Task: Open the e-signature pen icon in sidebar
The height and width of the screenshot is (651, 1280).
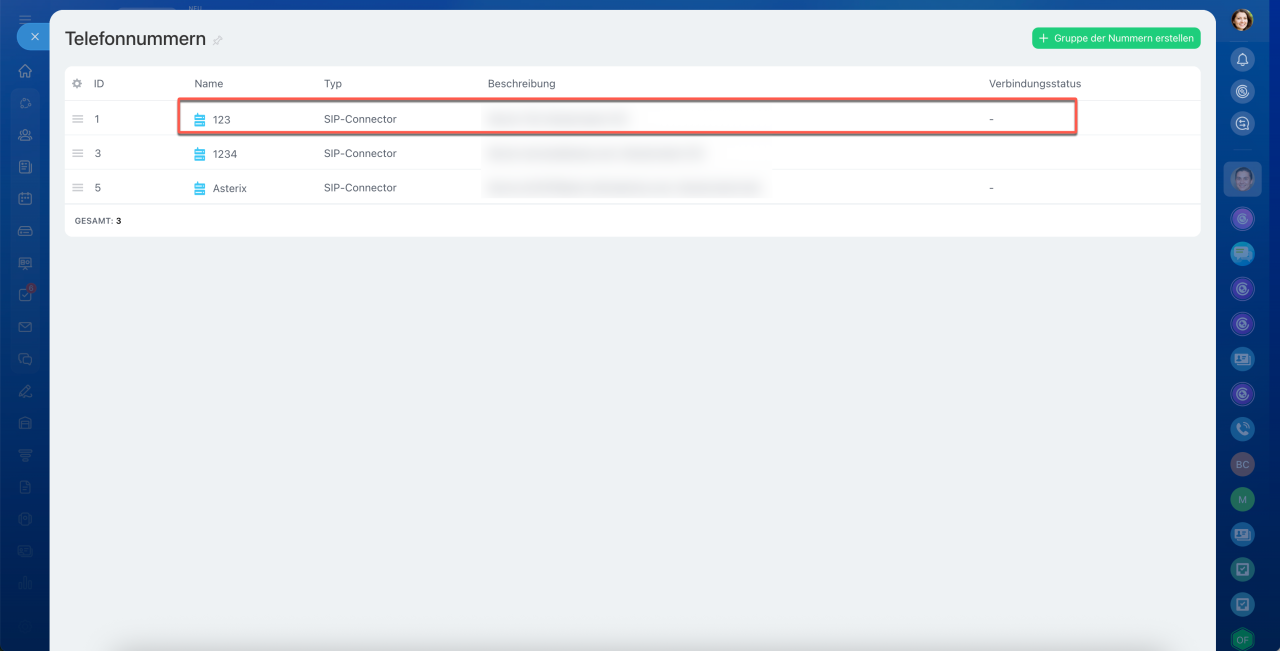Action: tap(25, 391)
